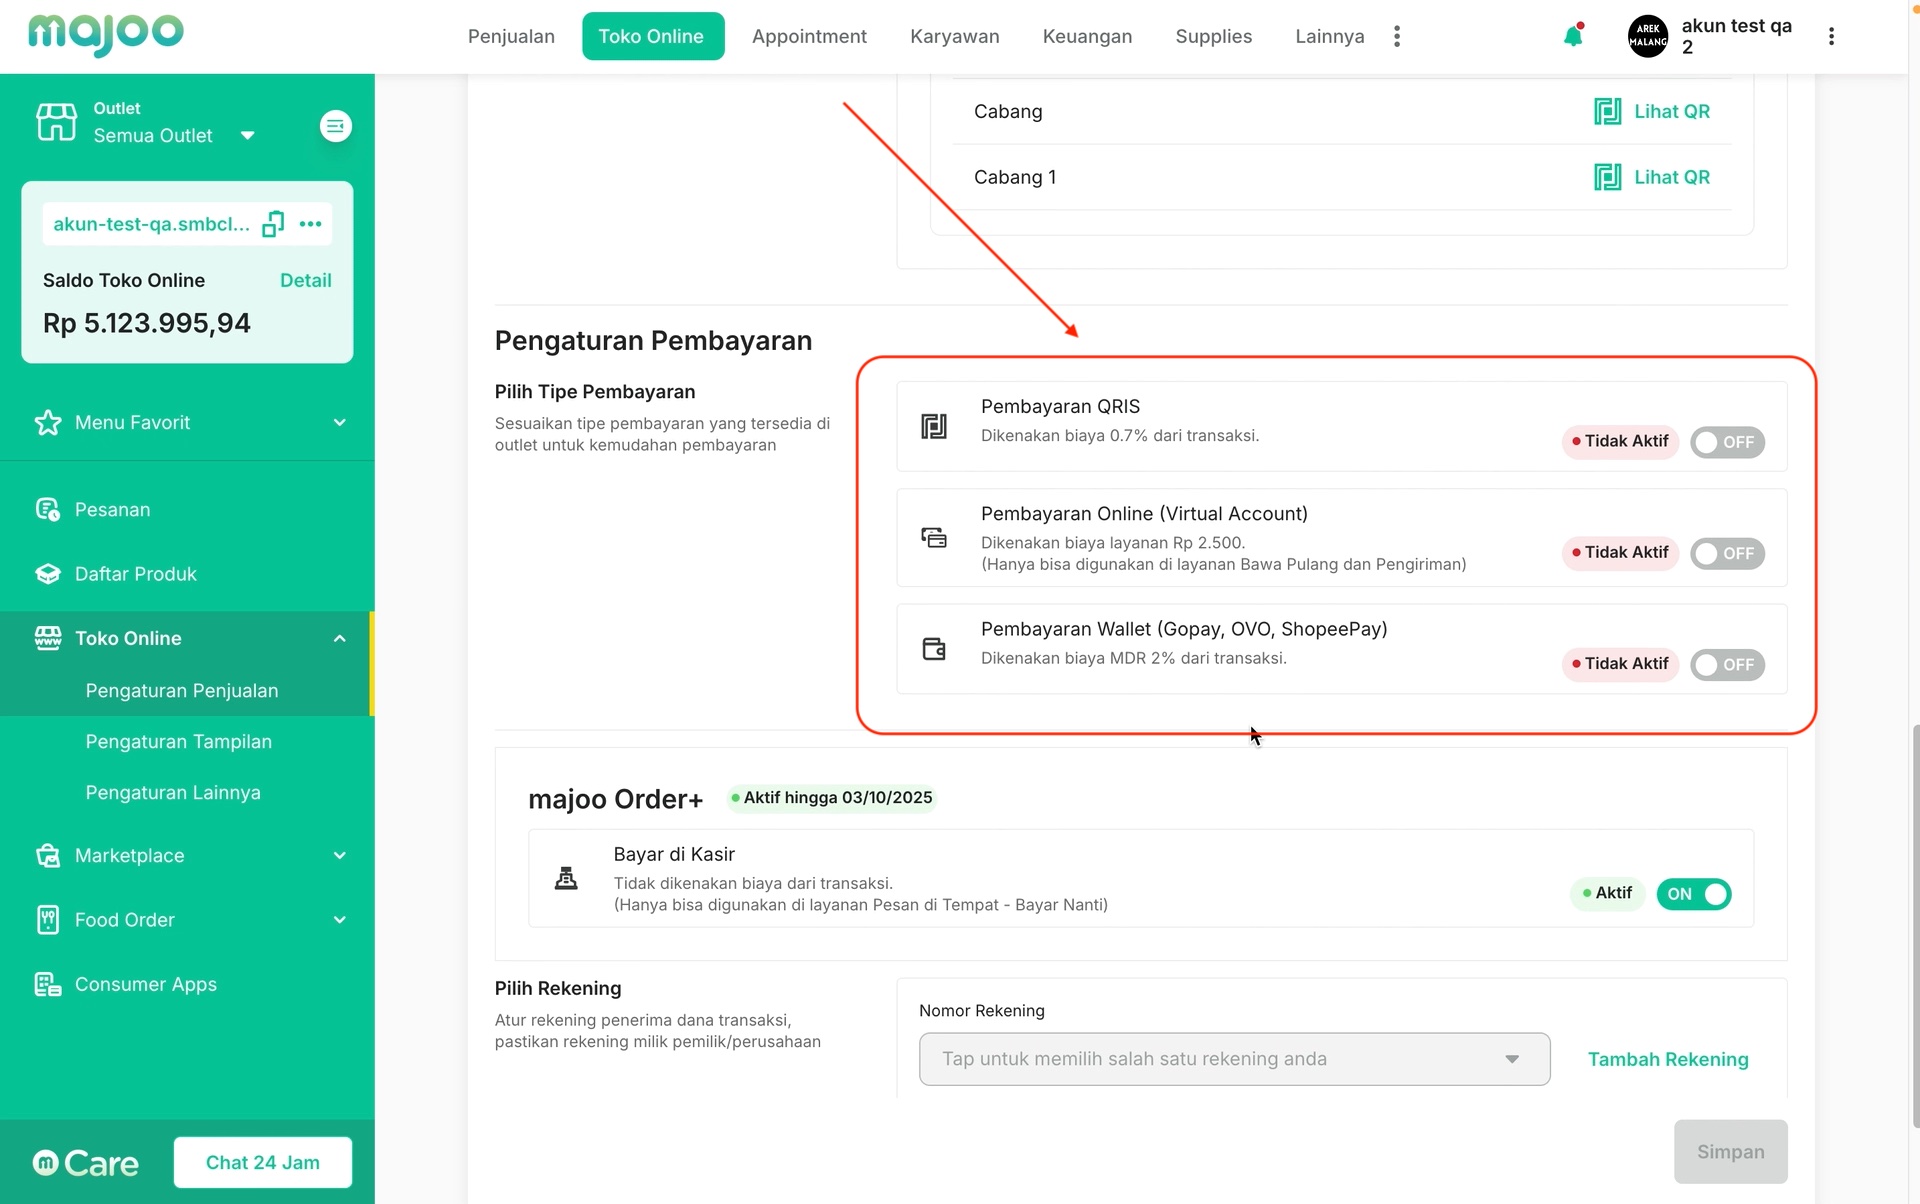The width and height of the screenshot is (1920, 1204).
Task: Click the Pesanan sidebar icon
Action: point(47,509)
